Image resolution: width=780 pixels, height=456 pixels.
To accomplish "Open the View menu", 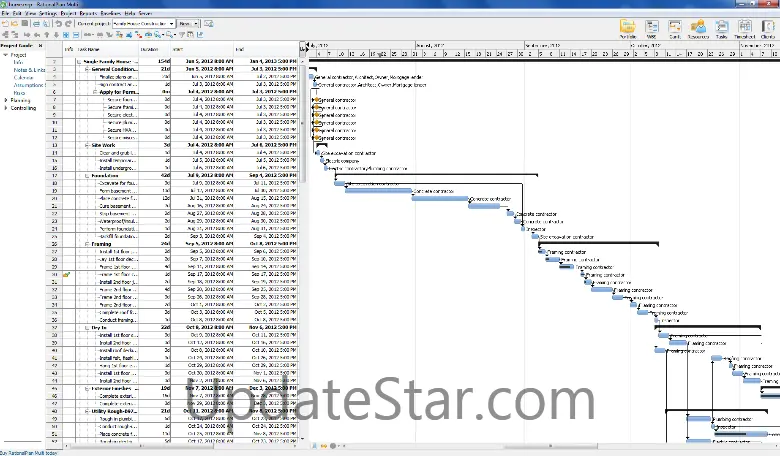I will tap(30, 13).
